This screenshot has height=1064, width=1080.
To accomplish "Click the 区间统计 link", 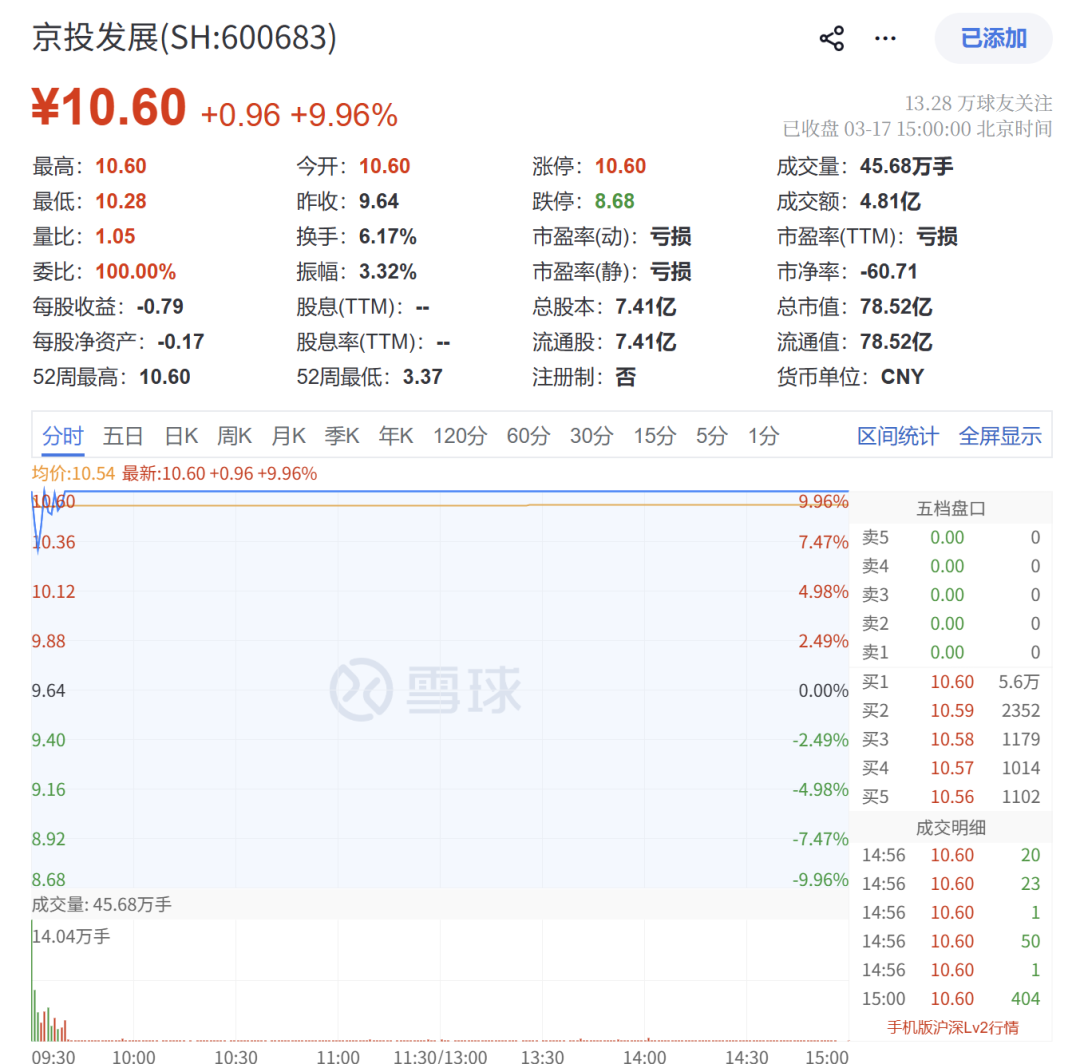I will [x=897, y=436].
